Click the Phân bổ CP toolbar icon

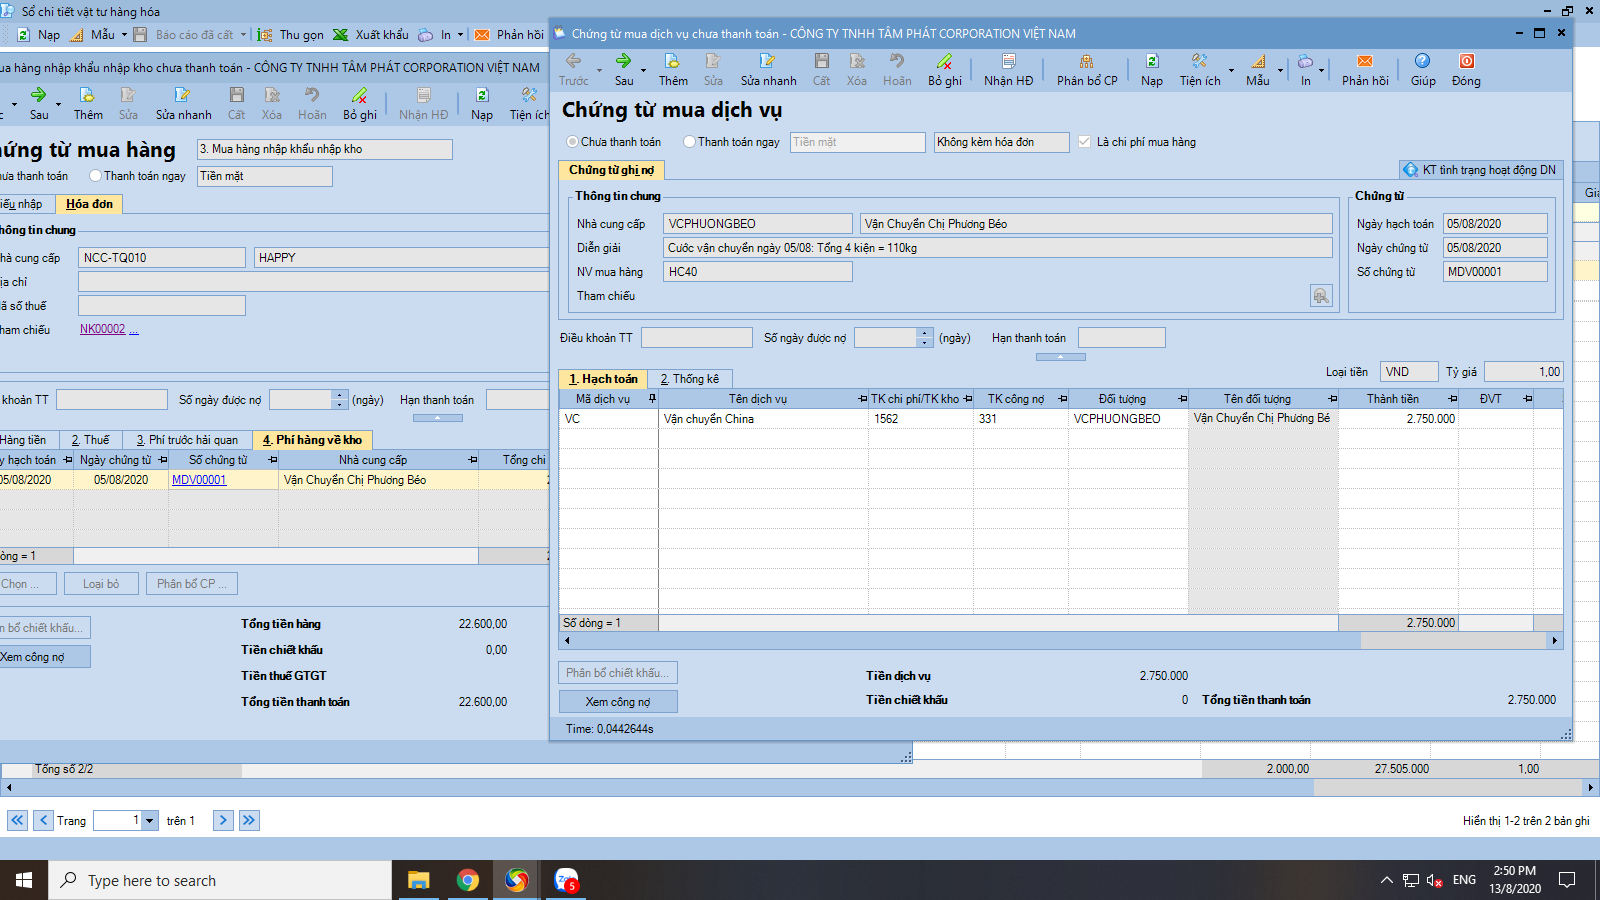click(1086, 62)
